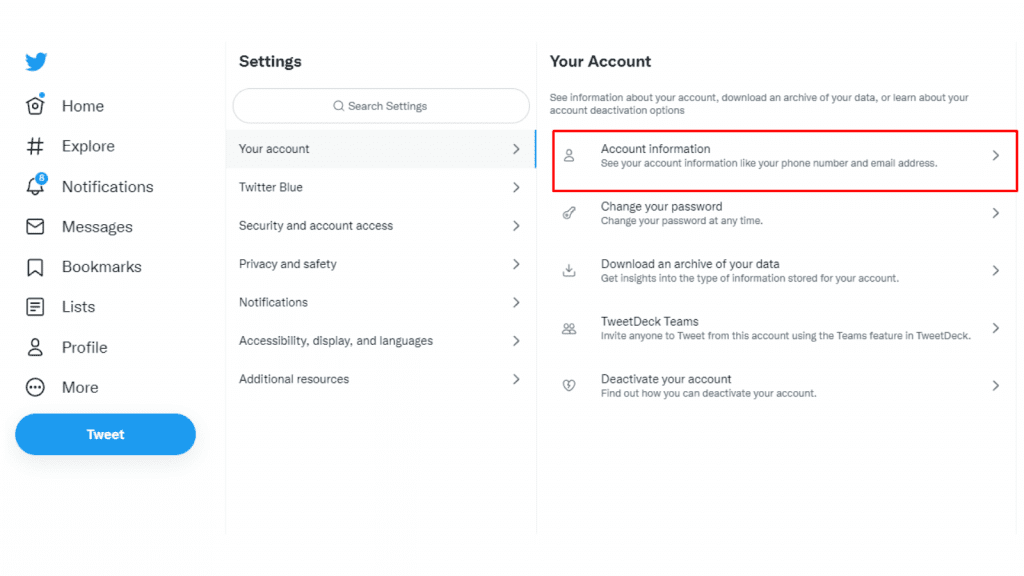Open Explore via the hashtag icon
Viewport: 1024px width, 576px height.
coord(33,146)
